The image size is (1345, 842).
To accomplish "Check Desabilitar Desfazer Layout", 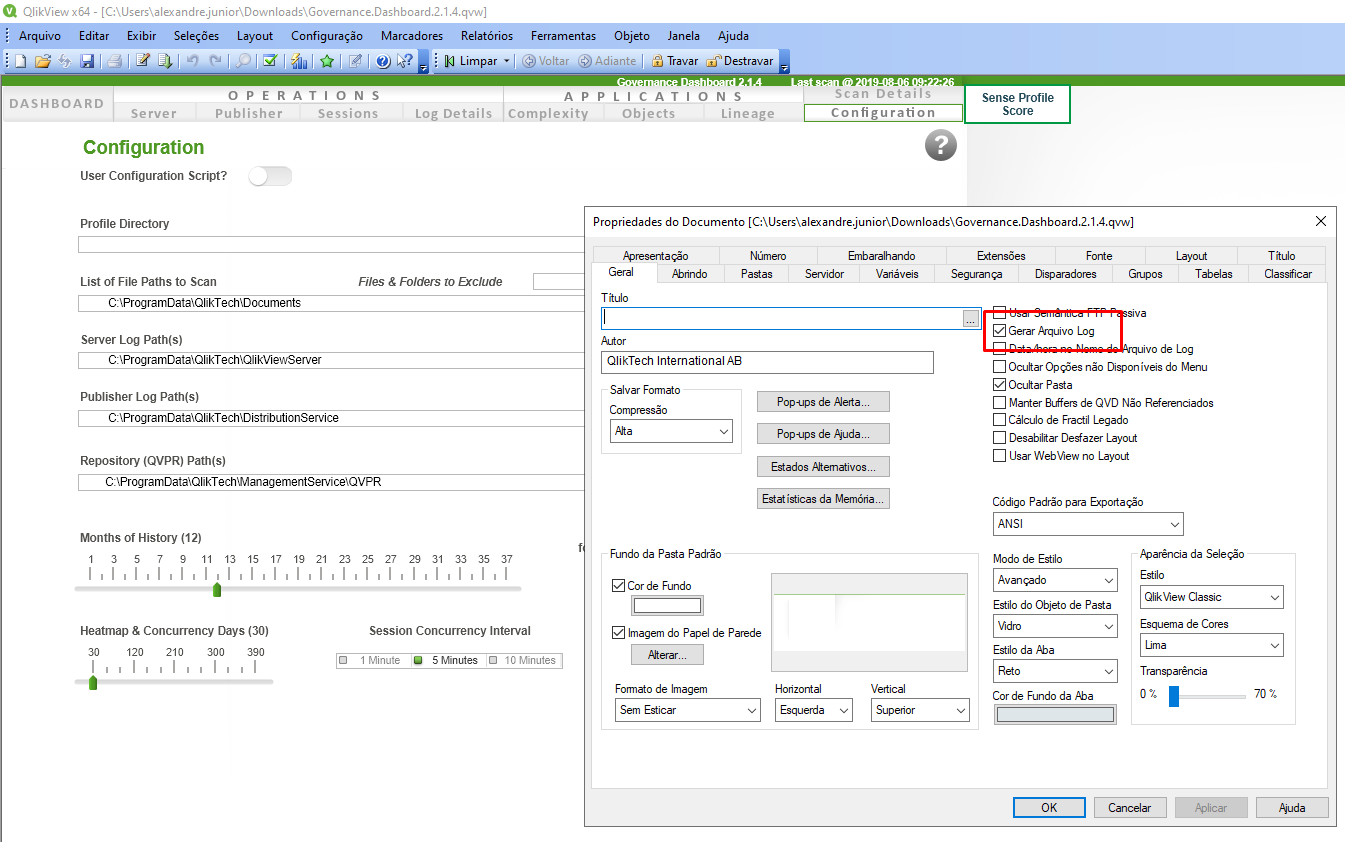I will [x=999, y=438].
